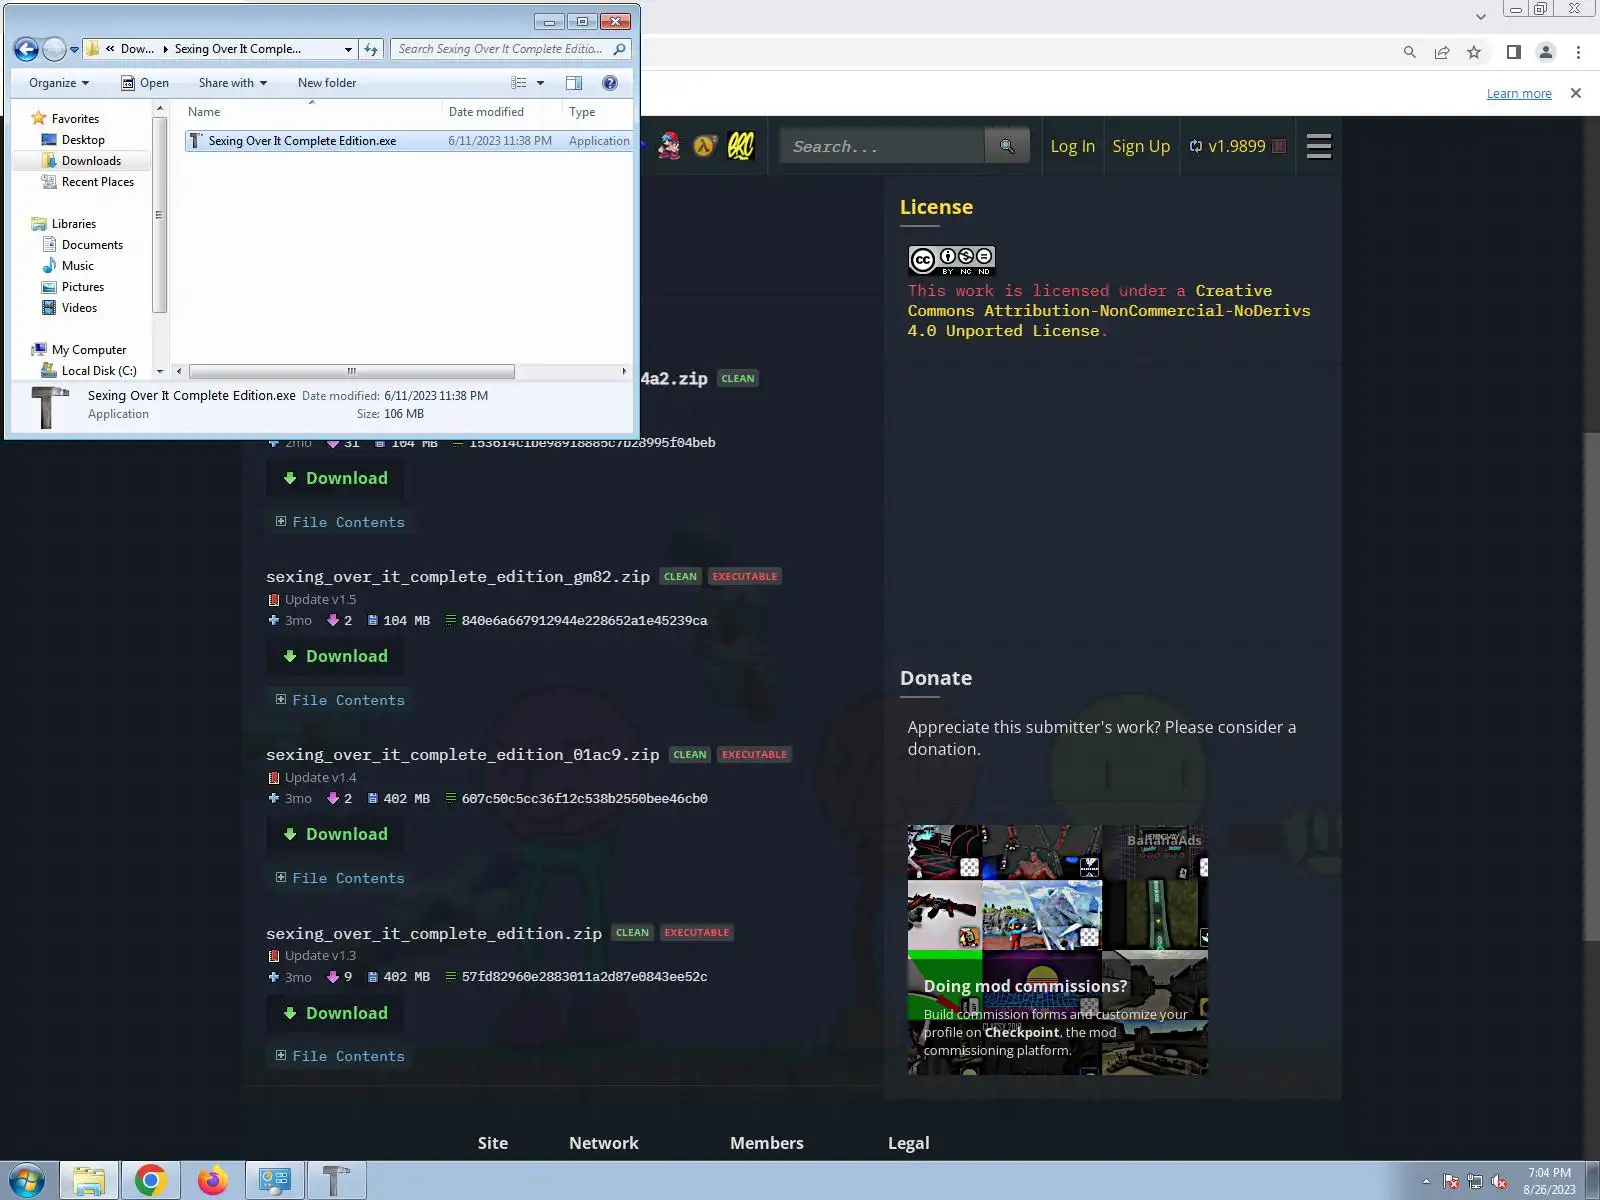Open the Organize dropdown menu
1600x1200 pixels.
59,83
